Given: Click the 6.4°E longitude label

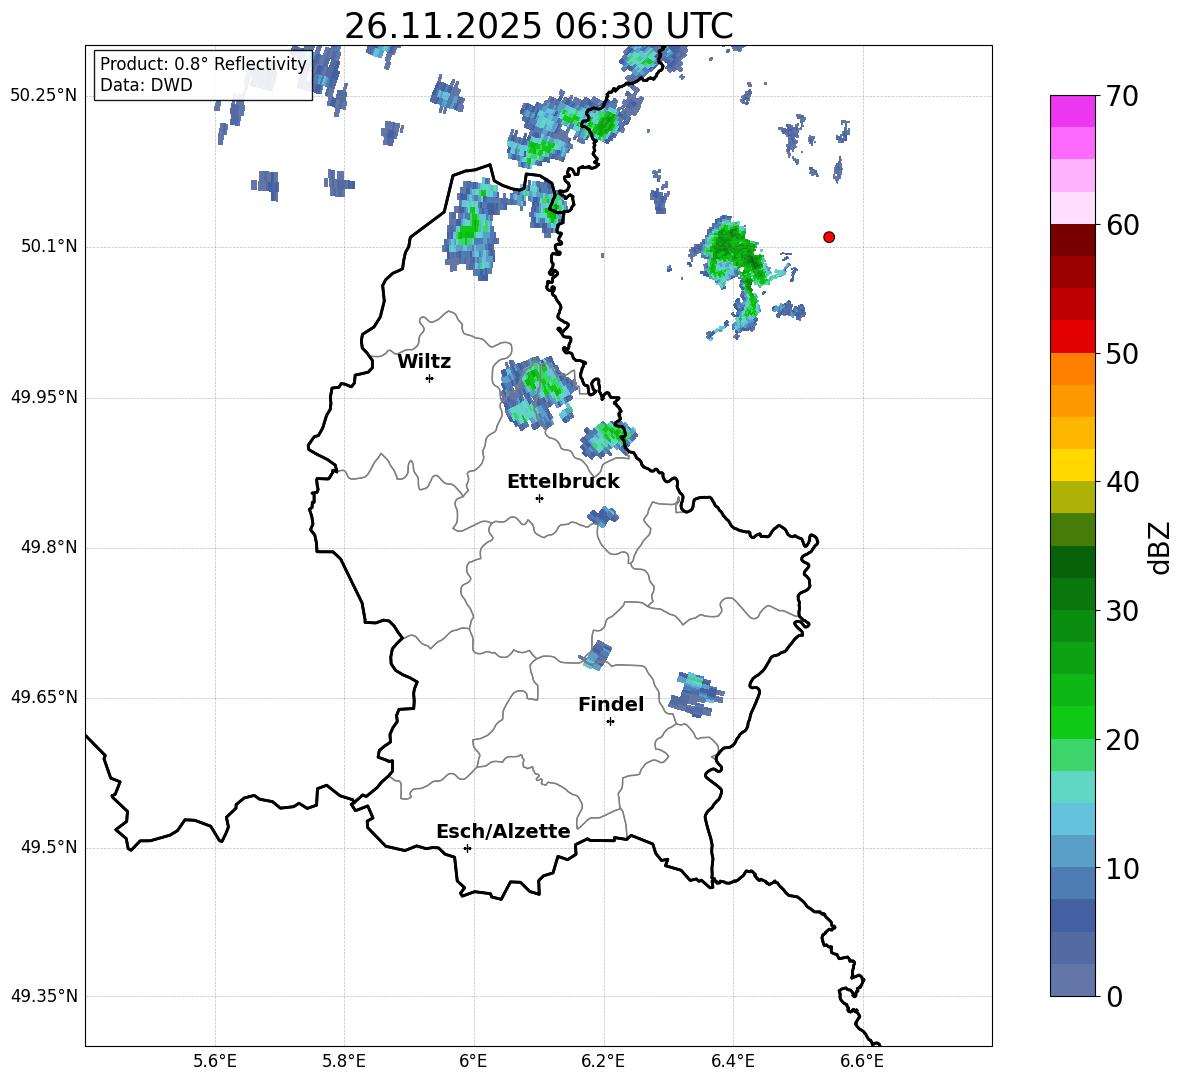Looking at the screenshot, I should pos(732,1061).
